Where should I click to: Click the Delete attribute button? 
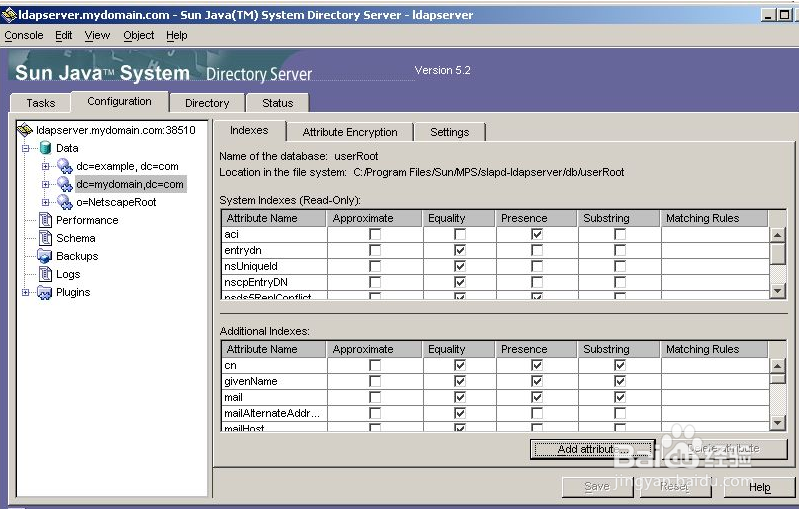click(724, 449)
